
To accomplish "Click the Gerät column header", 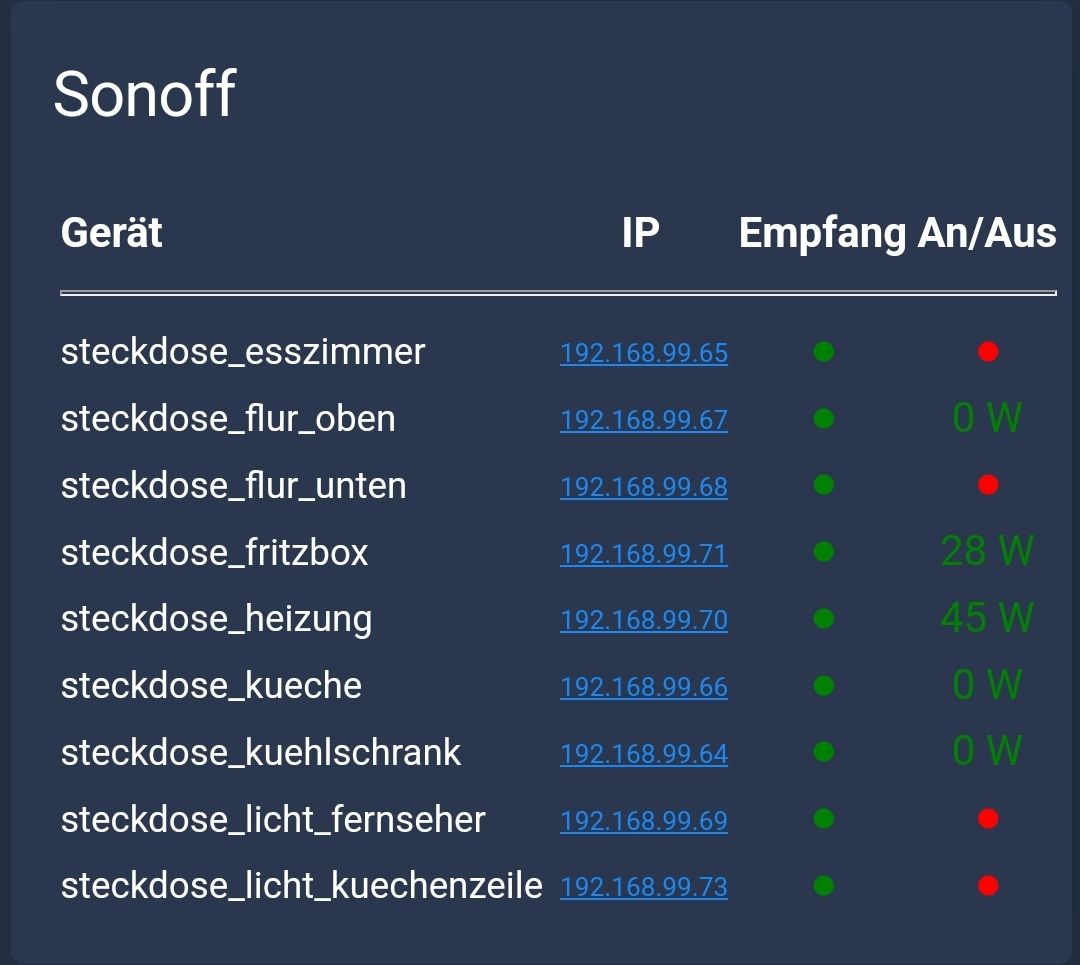I will point(112,233).
